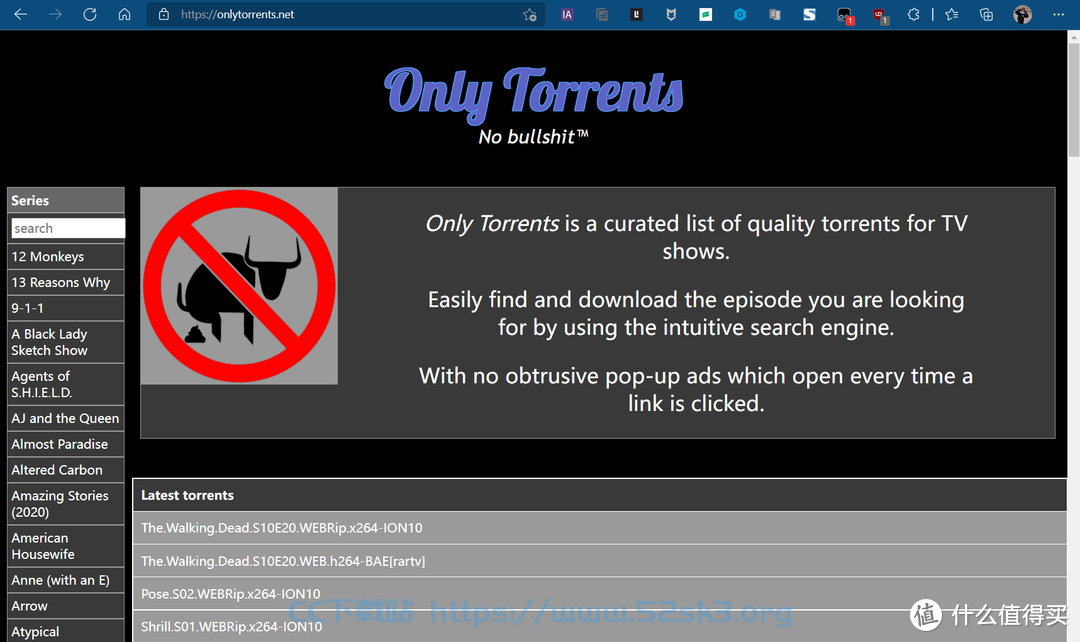The height and width of the screenshot is (642, 1080).
Task: Focus the Series search box
Action: pos(68,228)
